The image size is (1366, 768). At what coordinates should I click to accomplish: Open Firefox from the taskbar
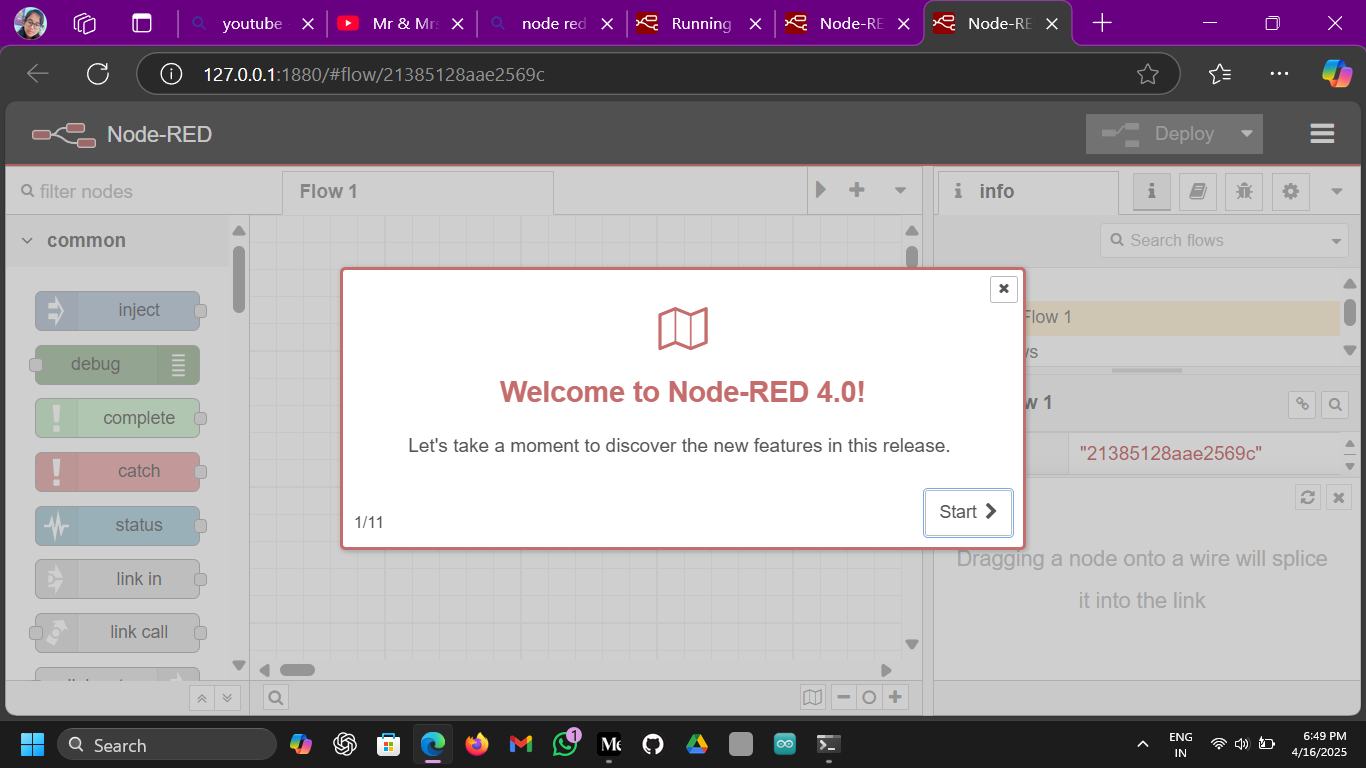pos(477,744)
